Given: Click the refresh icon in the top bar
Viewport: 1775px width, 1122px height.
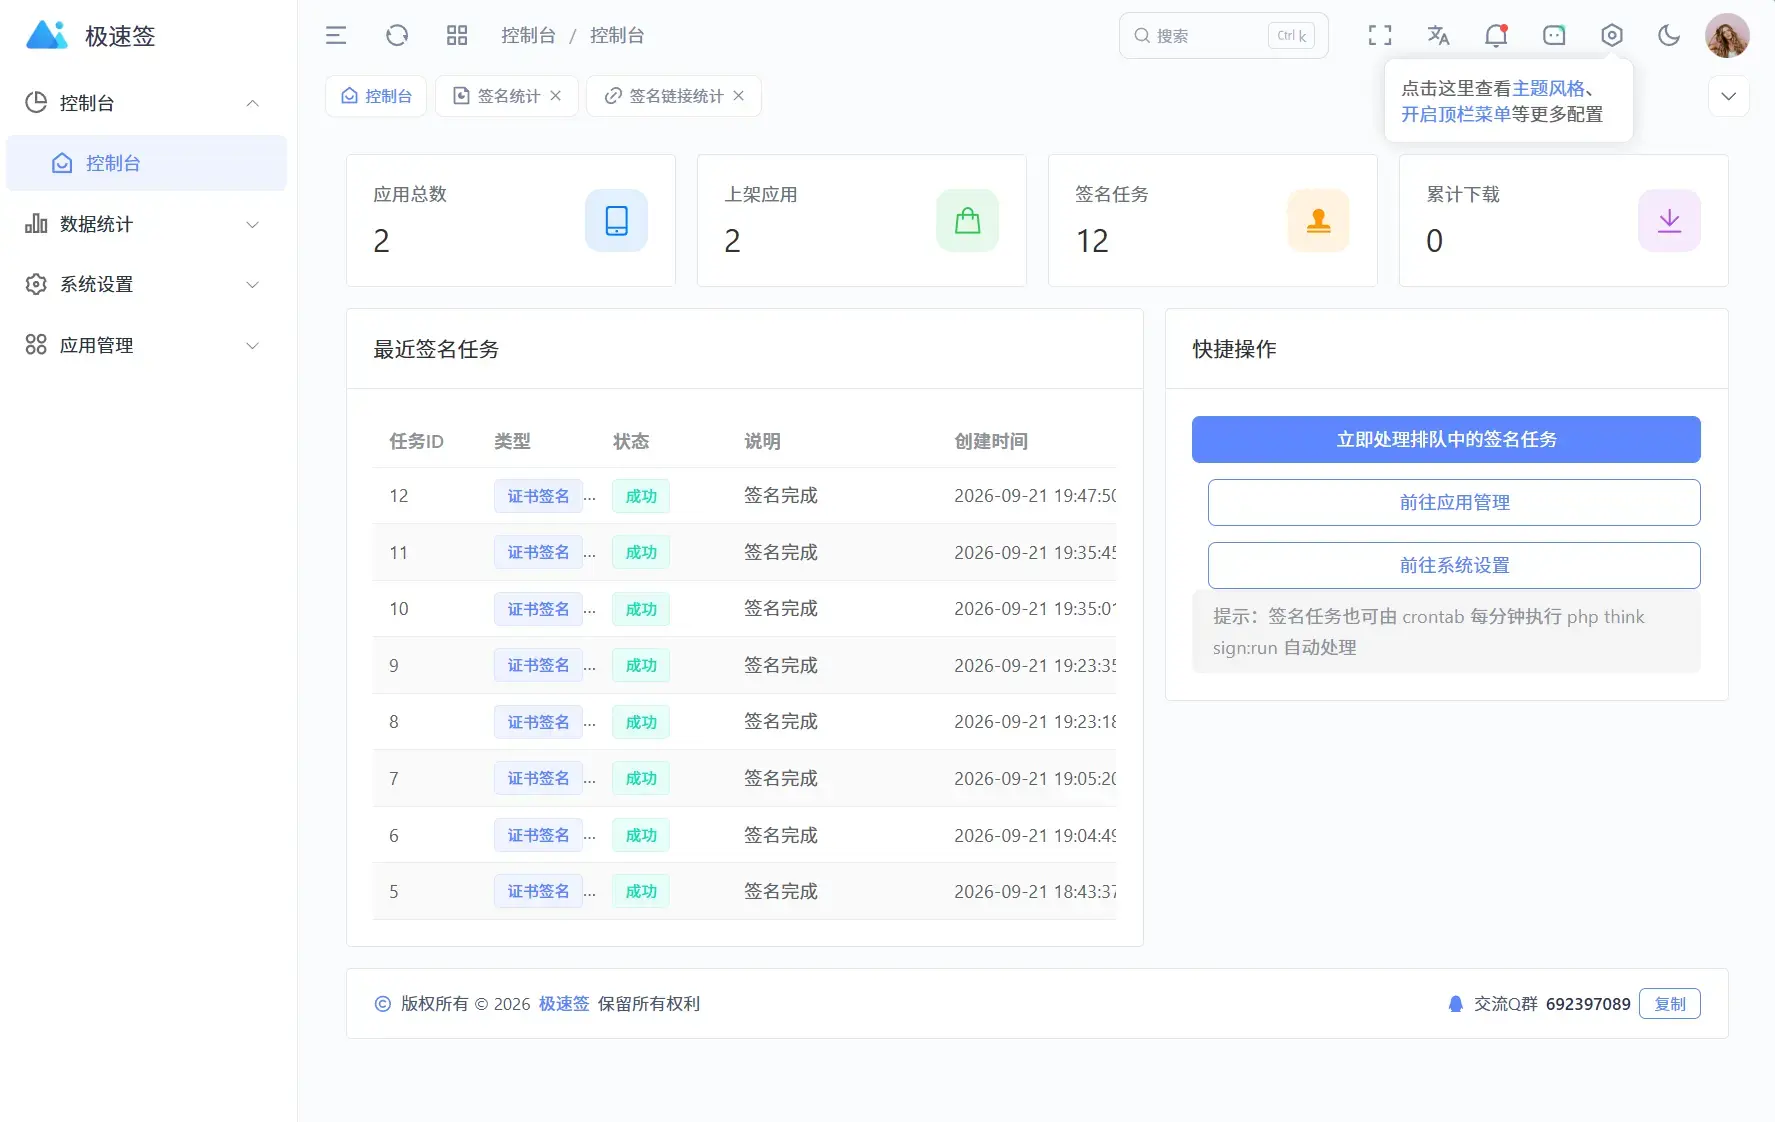Looking at the screenshot, I should point(397,36).
